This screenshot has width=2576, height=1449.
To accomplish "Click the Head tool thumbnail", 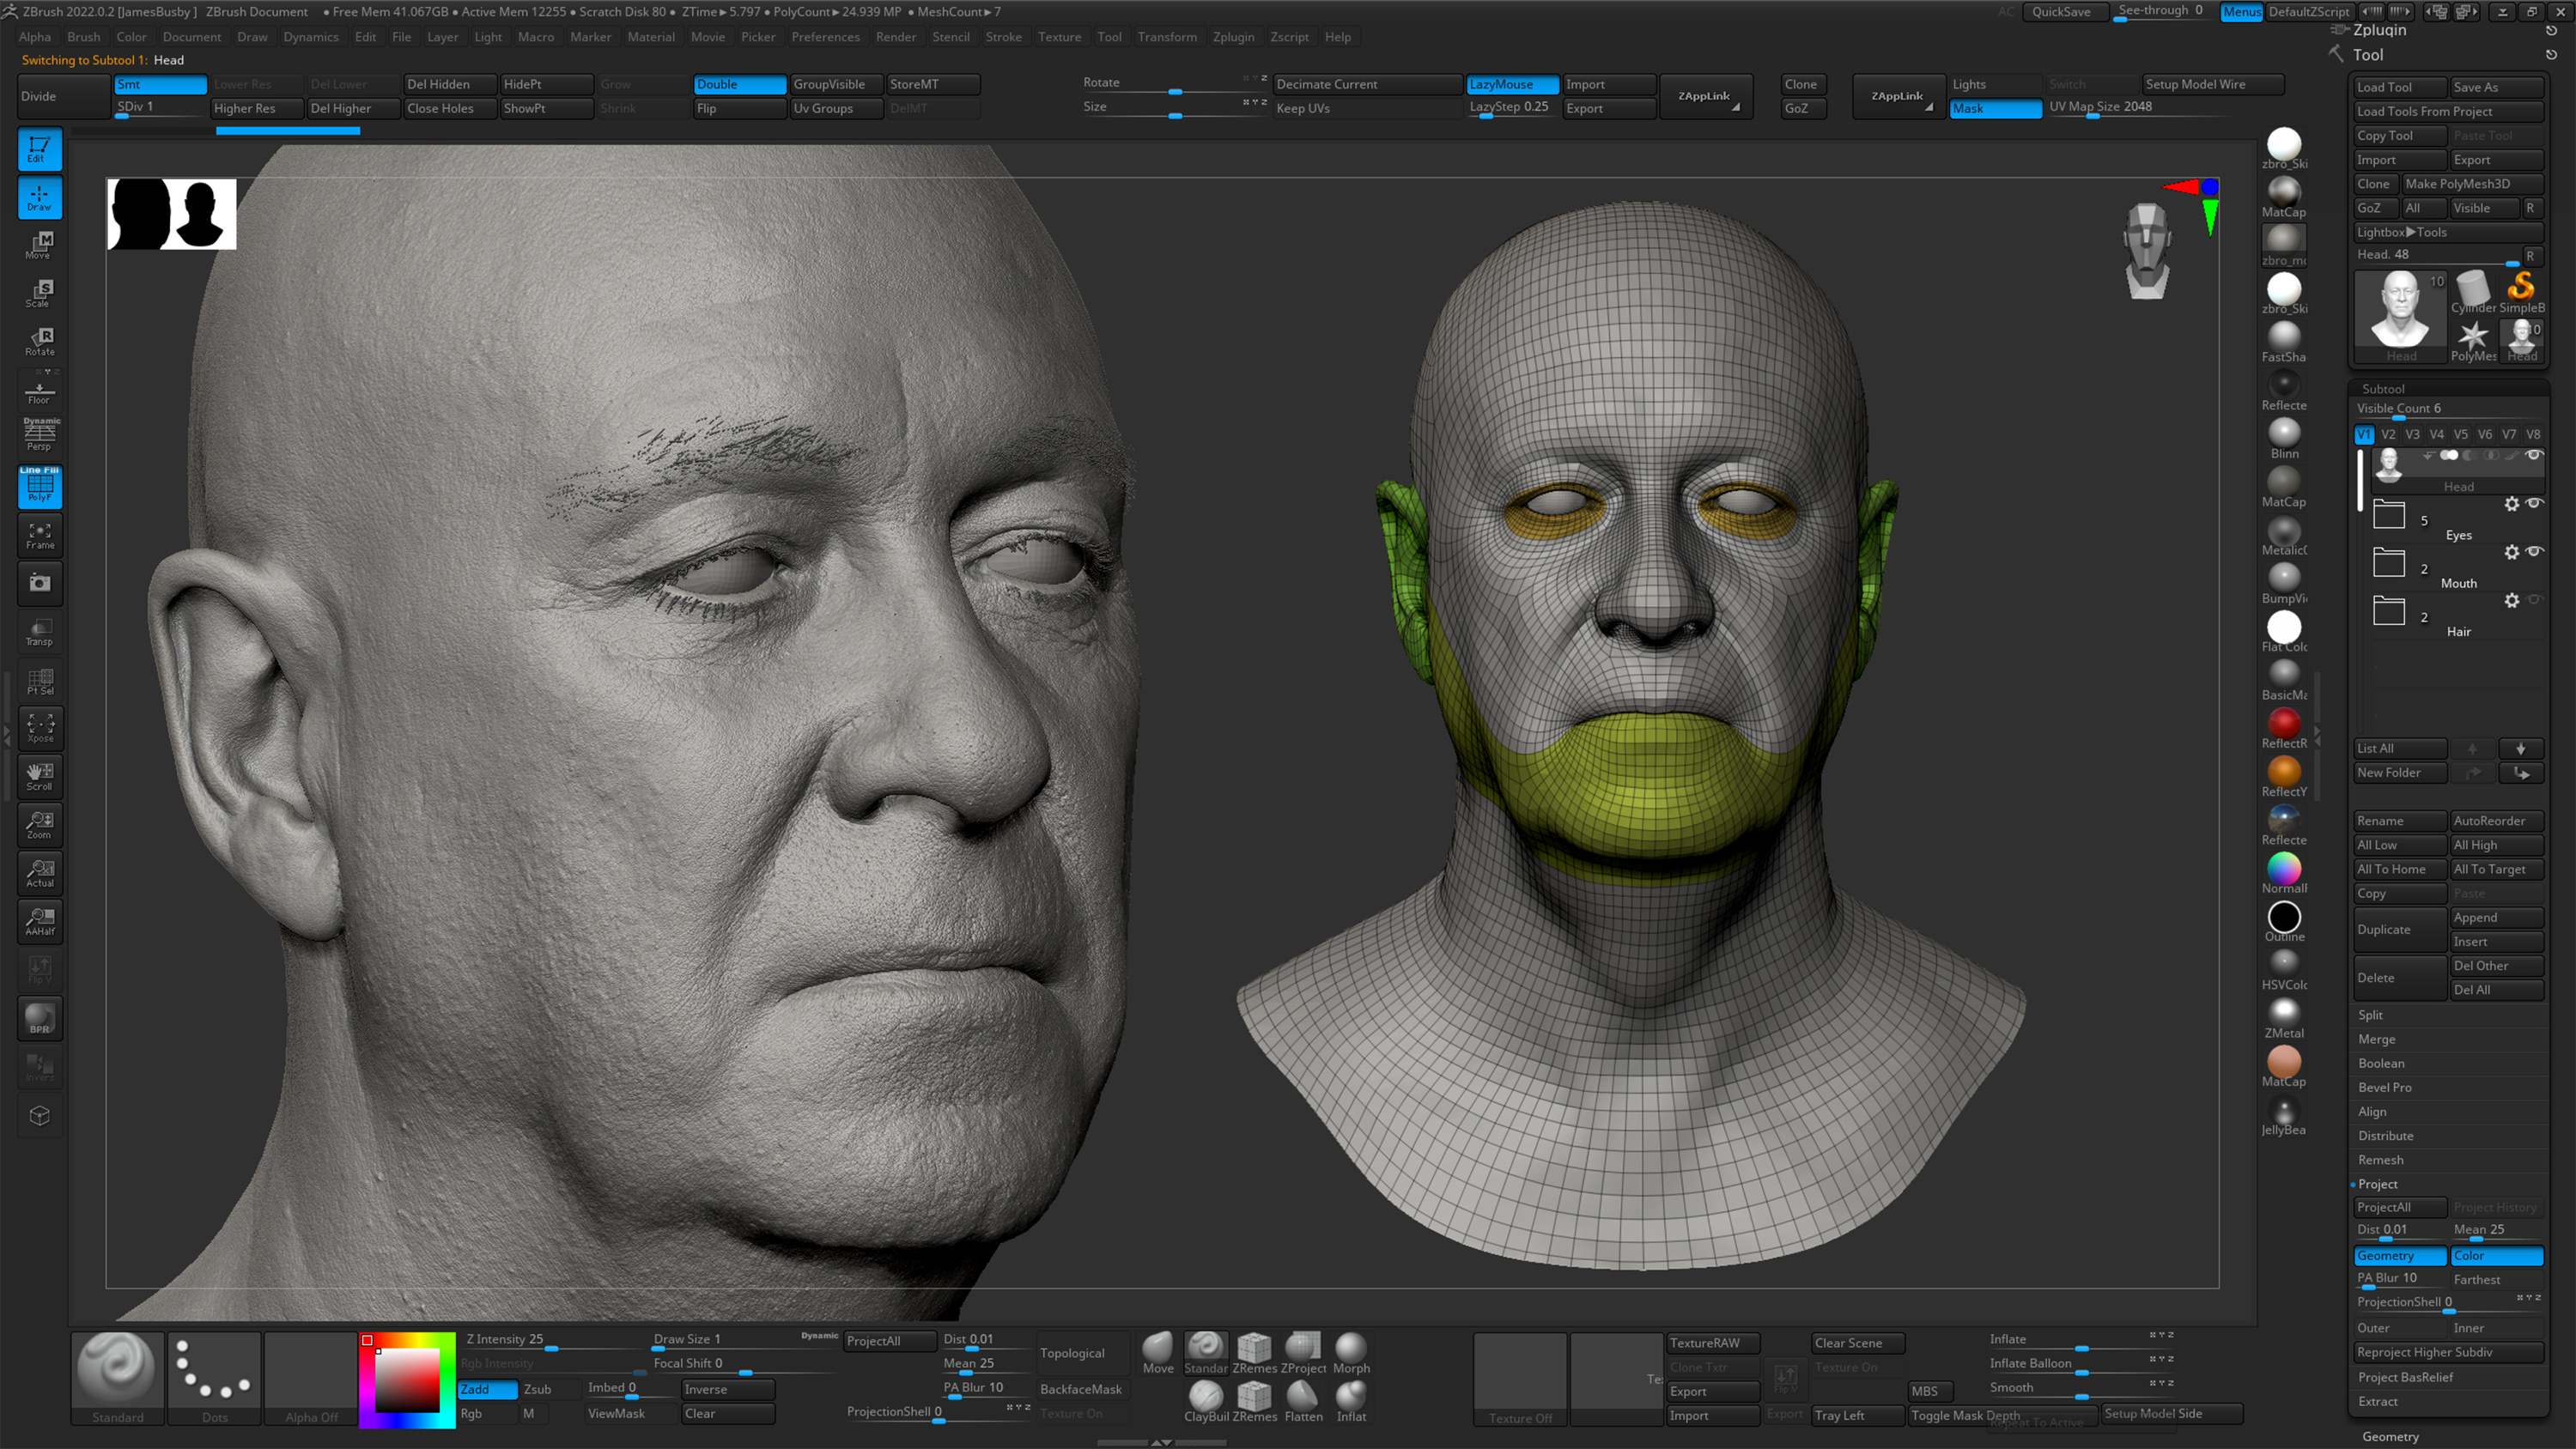I will tap(2400, 312).
